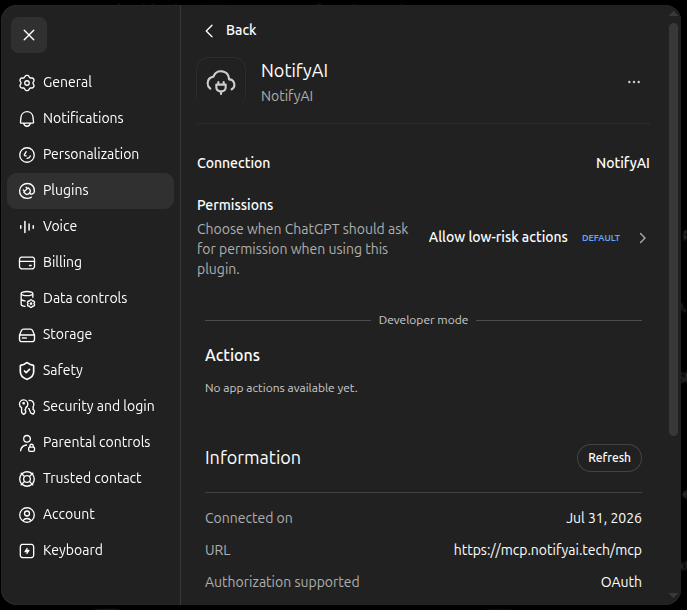Open the Notifications settings tab

point(90,118)
